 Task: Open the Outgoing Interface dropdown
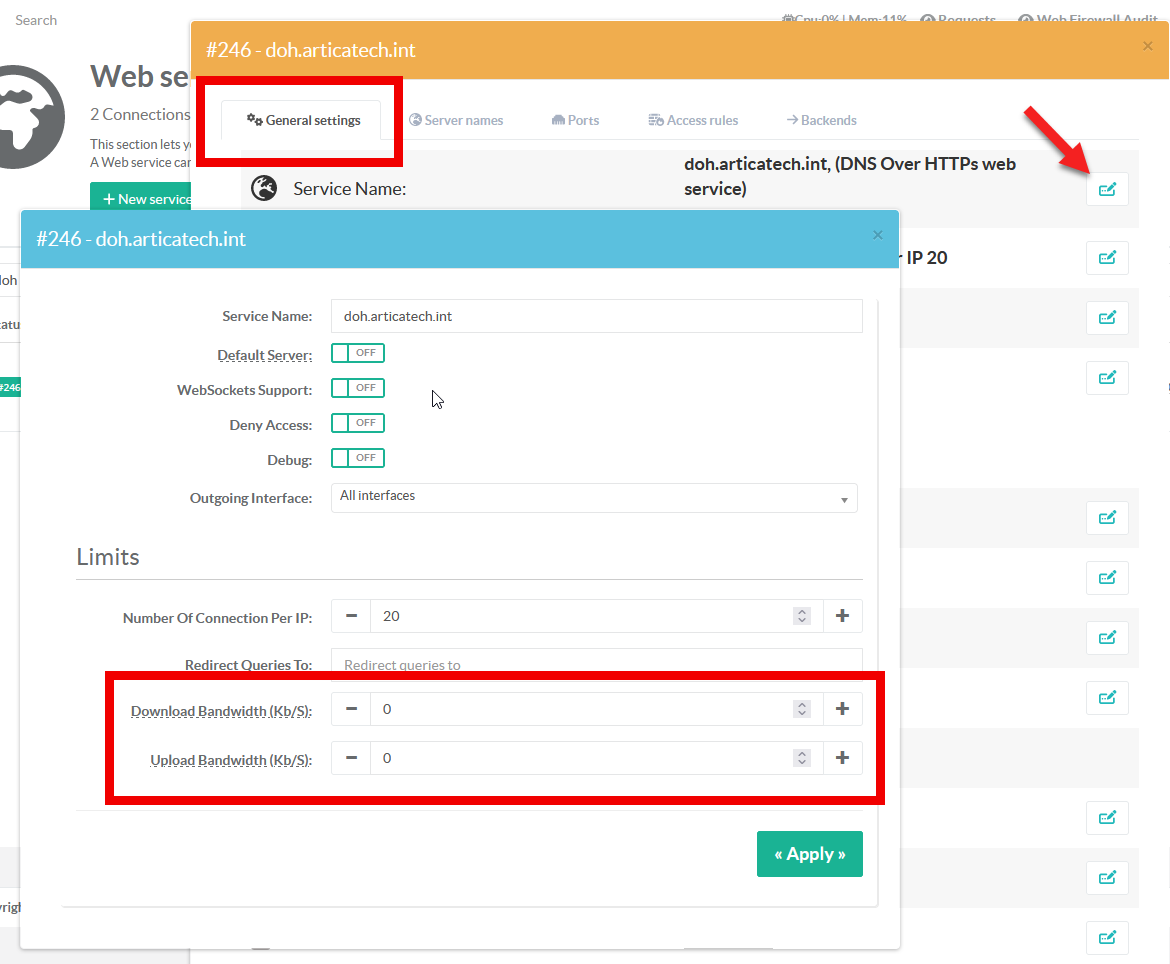(594, 497)
